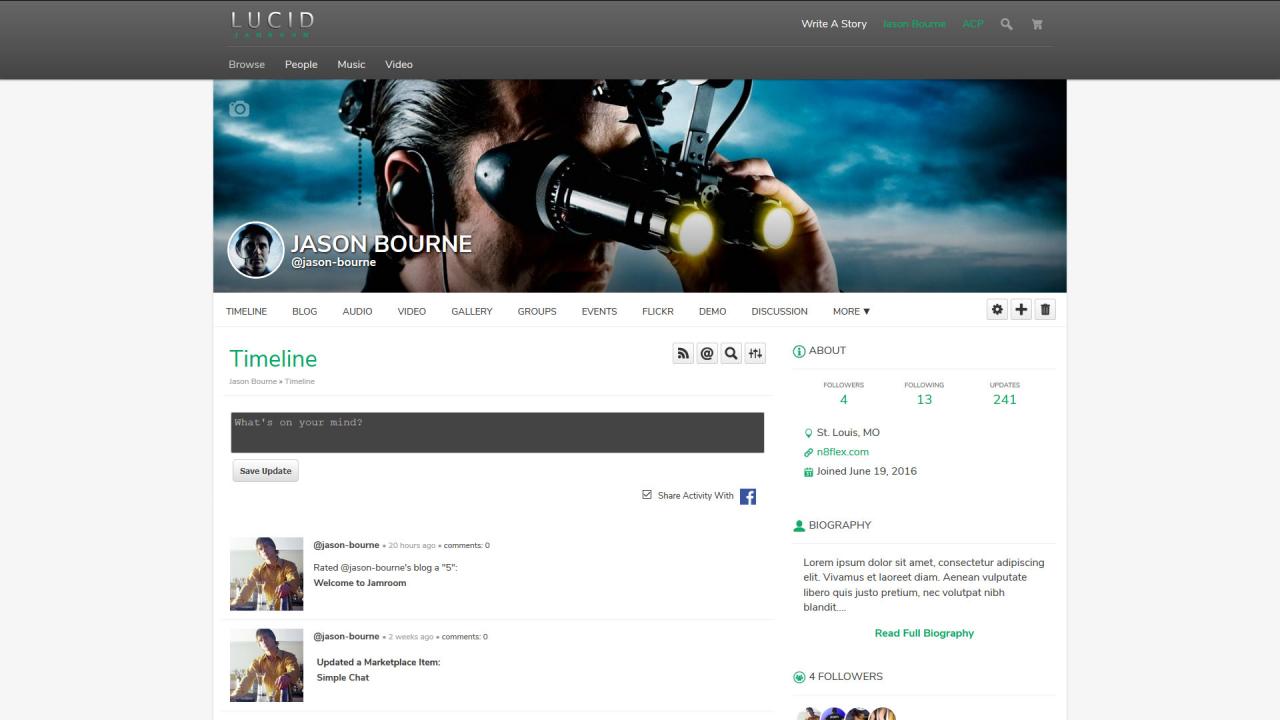The height and width of the screenshot is (720, 1280).
Task: Open the People menu
Action: 301,64
